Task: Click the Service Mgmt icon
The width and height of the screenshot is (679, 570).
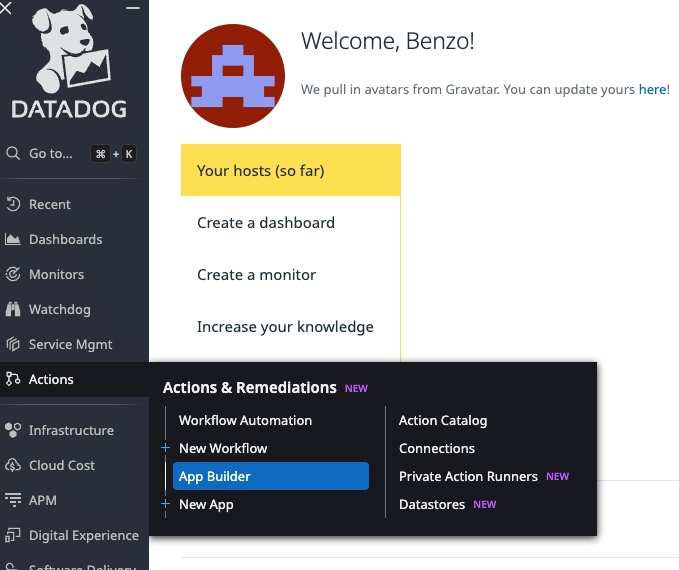Action: (13, 344)
